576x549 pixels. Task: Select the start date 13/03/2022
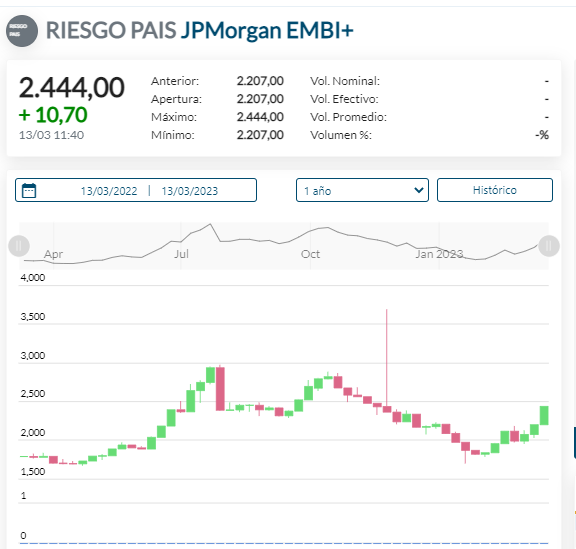coord(109,191)
